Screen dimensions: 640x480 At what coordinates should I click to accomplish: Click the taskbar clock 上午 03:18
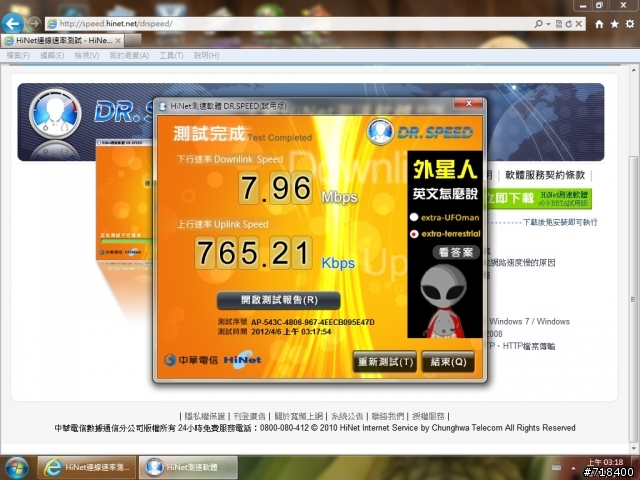click(605, 462)
